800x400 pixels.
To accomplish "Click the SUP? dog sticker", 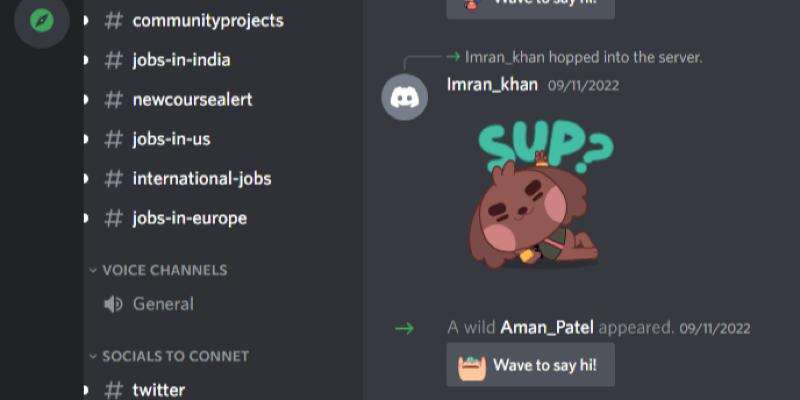I will point(541,194).
